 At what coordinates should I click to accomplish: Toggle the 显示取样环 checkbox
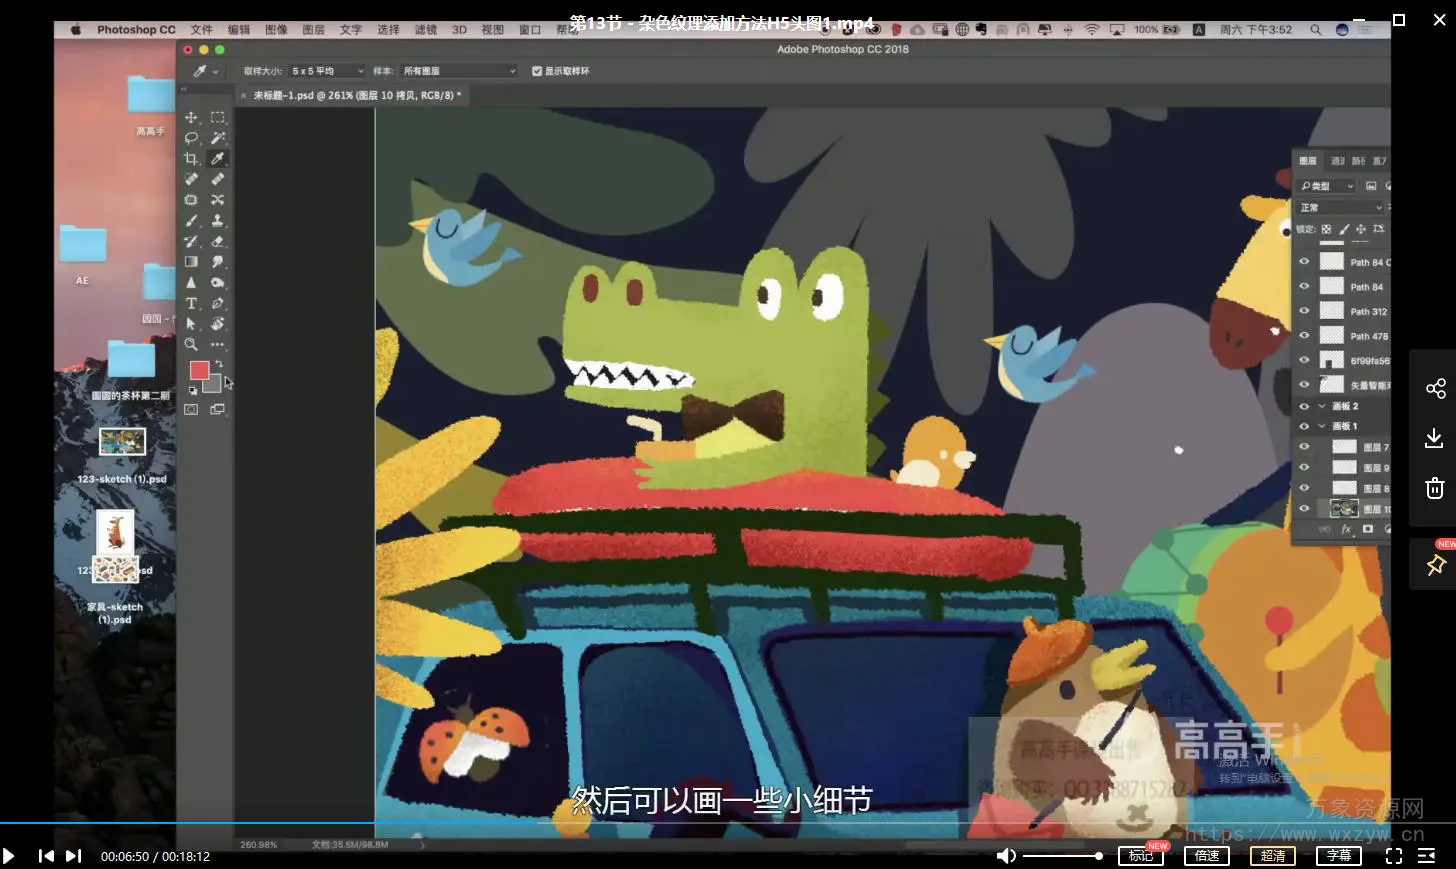point(537,71)
